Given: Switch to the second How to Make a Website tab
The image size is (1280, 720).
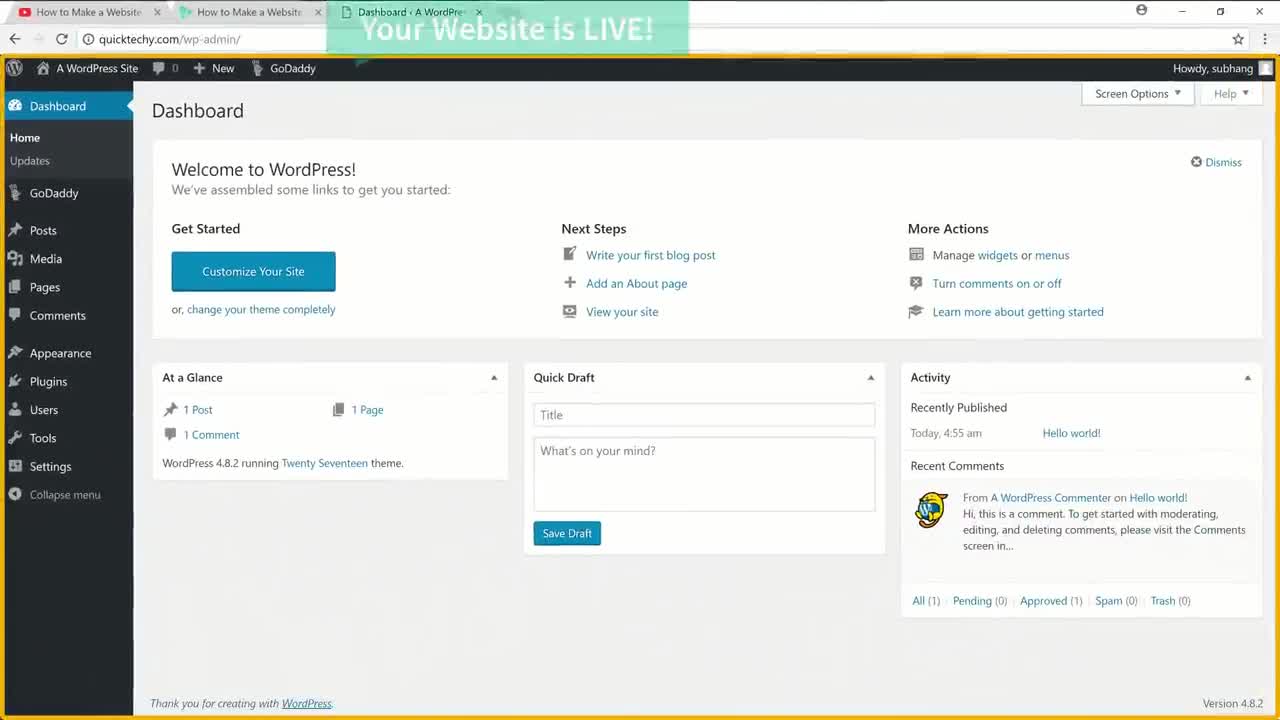Looking at the screenshot, I should [x=250, y=12].
